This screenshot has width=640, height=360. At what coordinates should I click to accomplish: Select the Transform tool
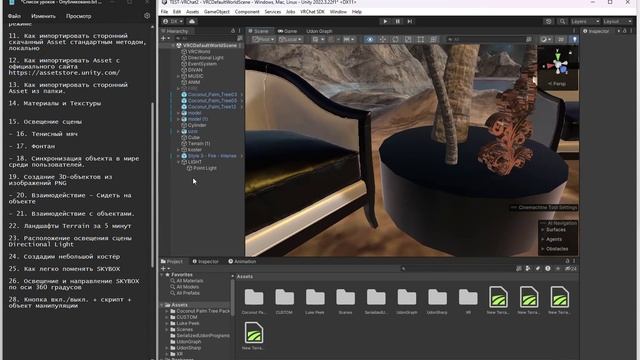click(x=433, y=39)
